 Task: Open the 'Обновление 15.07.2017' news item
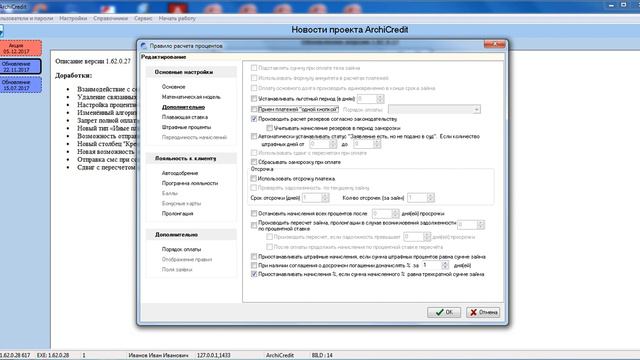(20, 85)
